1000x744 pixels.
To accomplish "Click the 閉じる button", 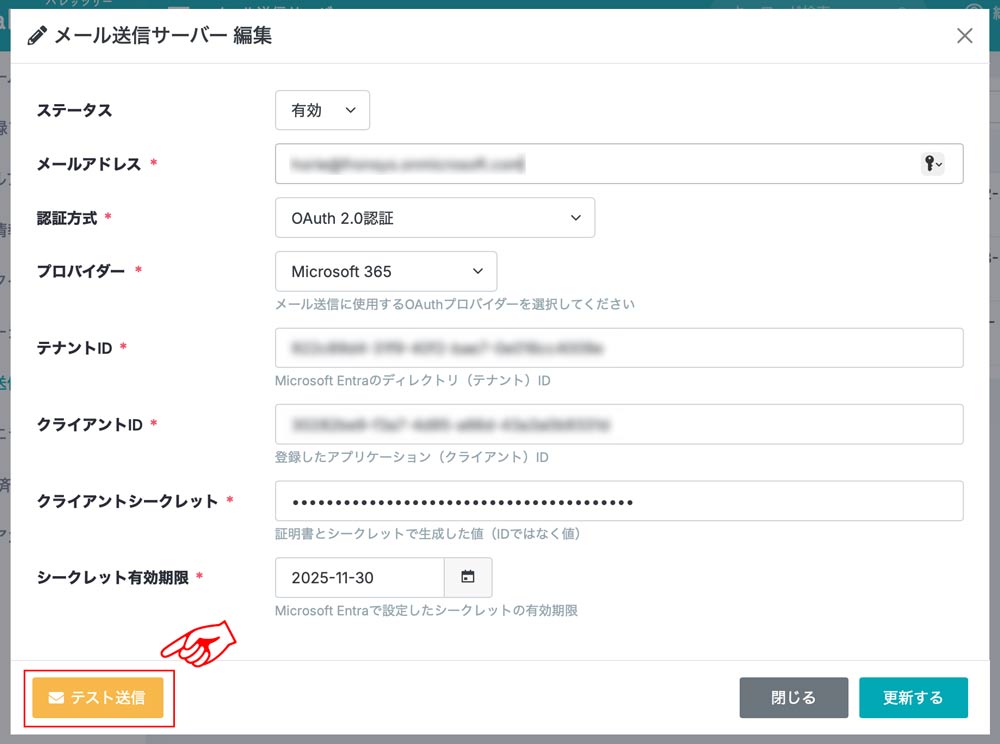I will 793,698.
